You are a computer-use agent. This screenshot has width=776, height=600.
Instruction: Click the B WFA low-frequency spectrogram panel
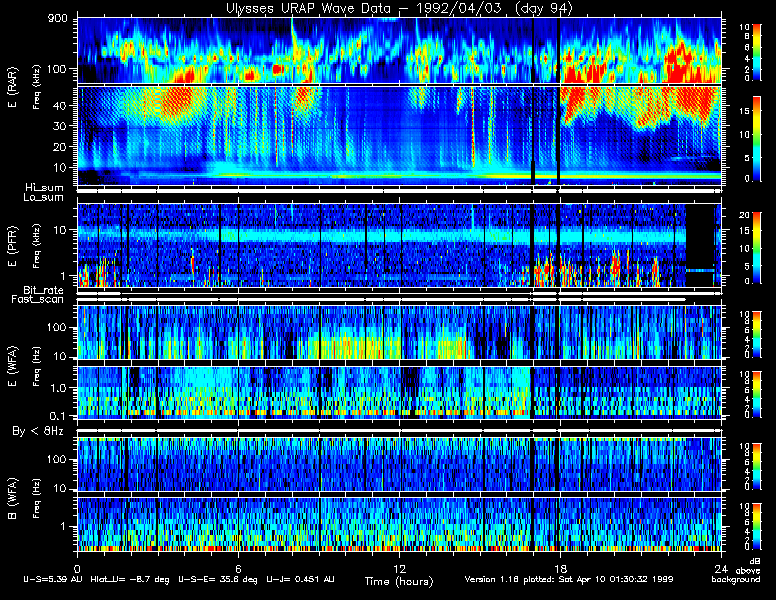(x=399, y=525)
